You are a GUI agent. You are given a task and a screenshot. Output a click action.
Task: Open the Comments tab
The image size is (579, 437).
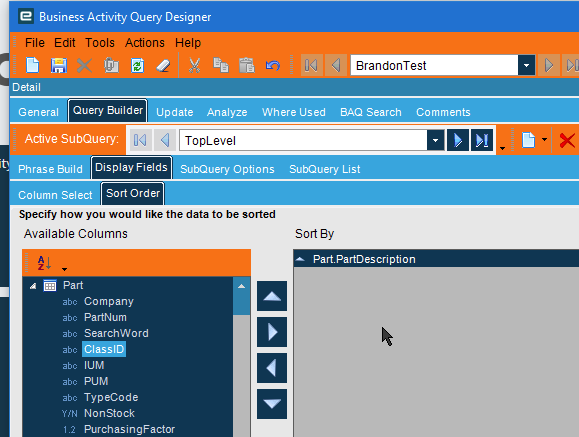point(443,112)
